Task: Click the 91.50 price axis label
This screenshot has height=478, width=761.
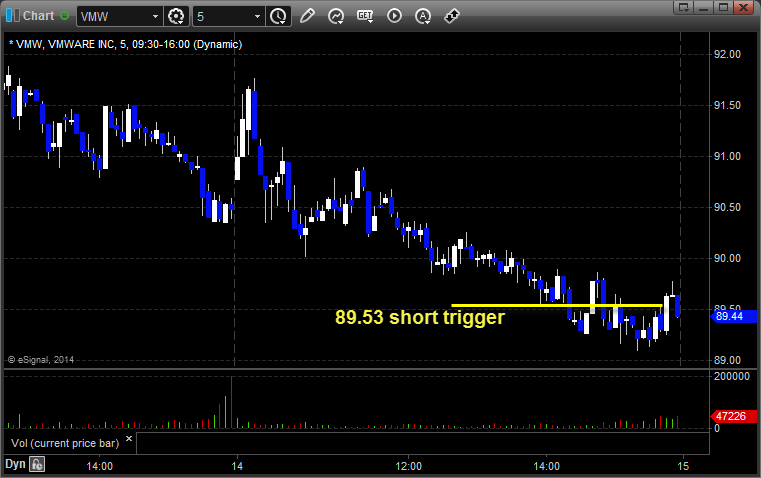Action: [x=727, y=105]
